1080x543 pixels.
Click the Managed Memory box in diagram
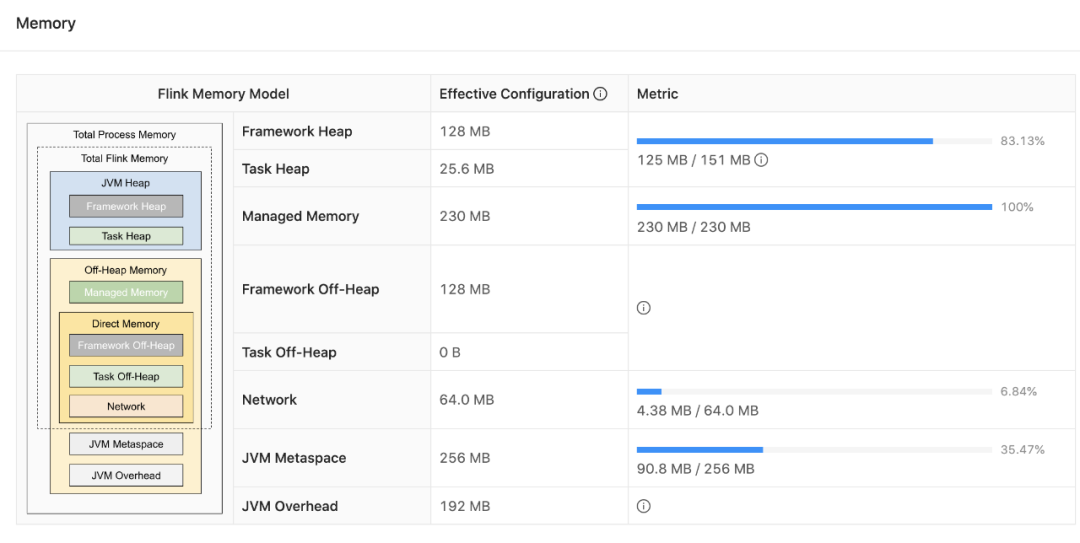pos(126,292)
